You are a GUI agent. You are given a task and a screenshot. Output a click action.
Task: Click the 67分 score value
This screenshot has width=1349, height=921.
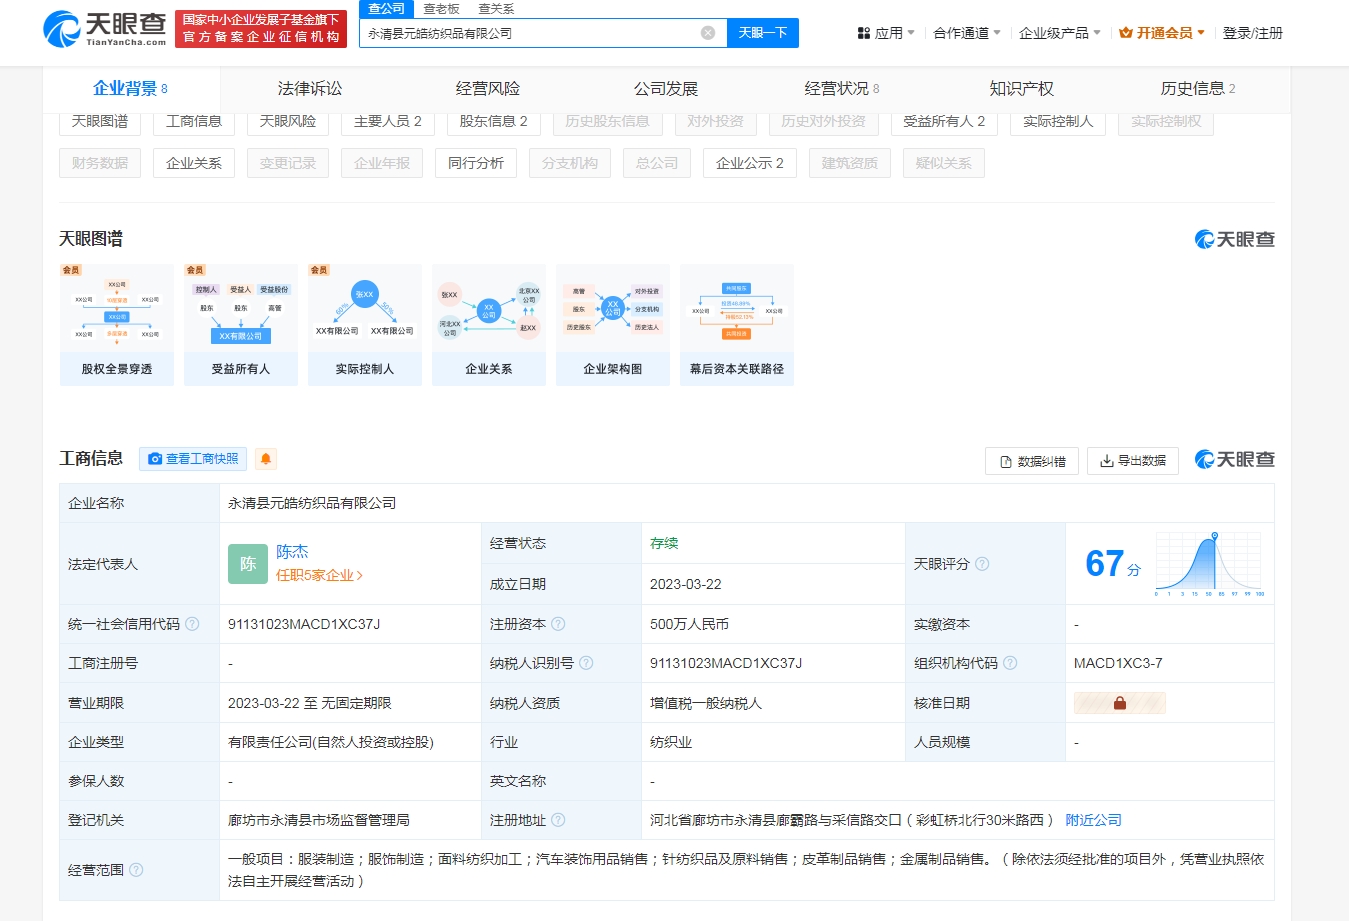click(x=1113, y=564)
